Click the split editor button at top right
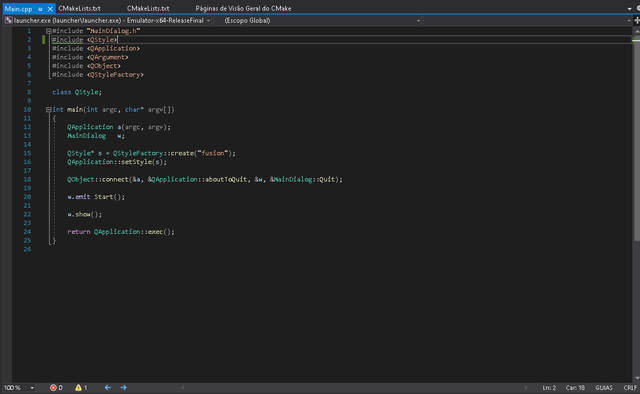The height and width of the screenshot is (394, 640). click(x=637, y=20)
